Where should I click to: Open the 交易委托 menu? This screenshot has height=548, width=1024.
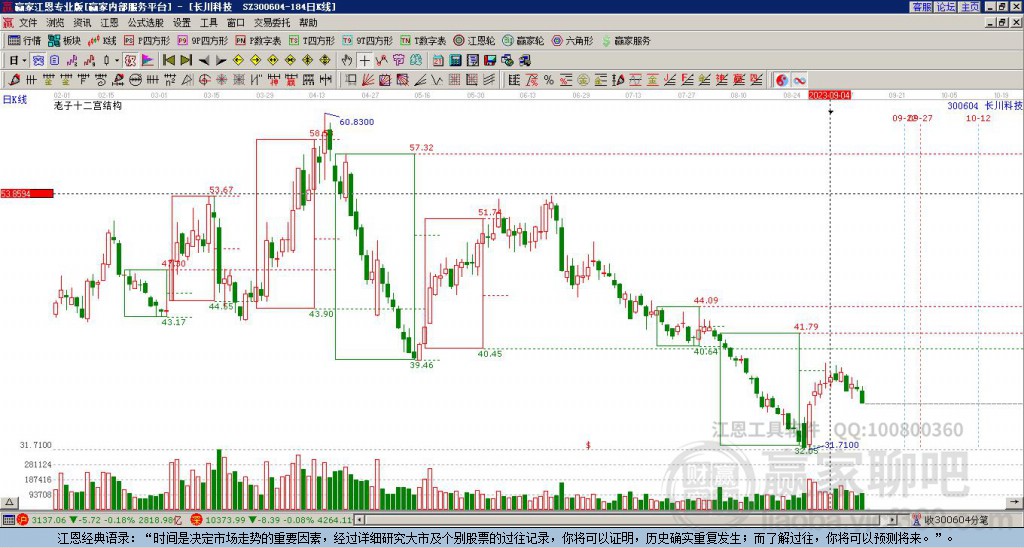click(272, 23)
